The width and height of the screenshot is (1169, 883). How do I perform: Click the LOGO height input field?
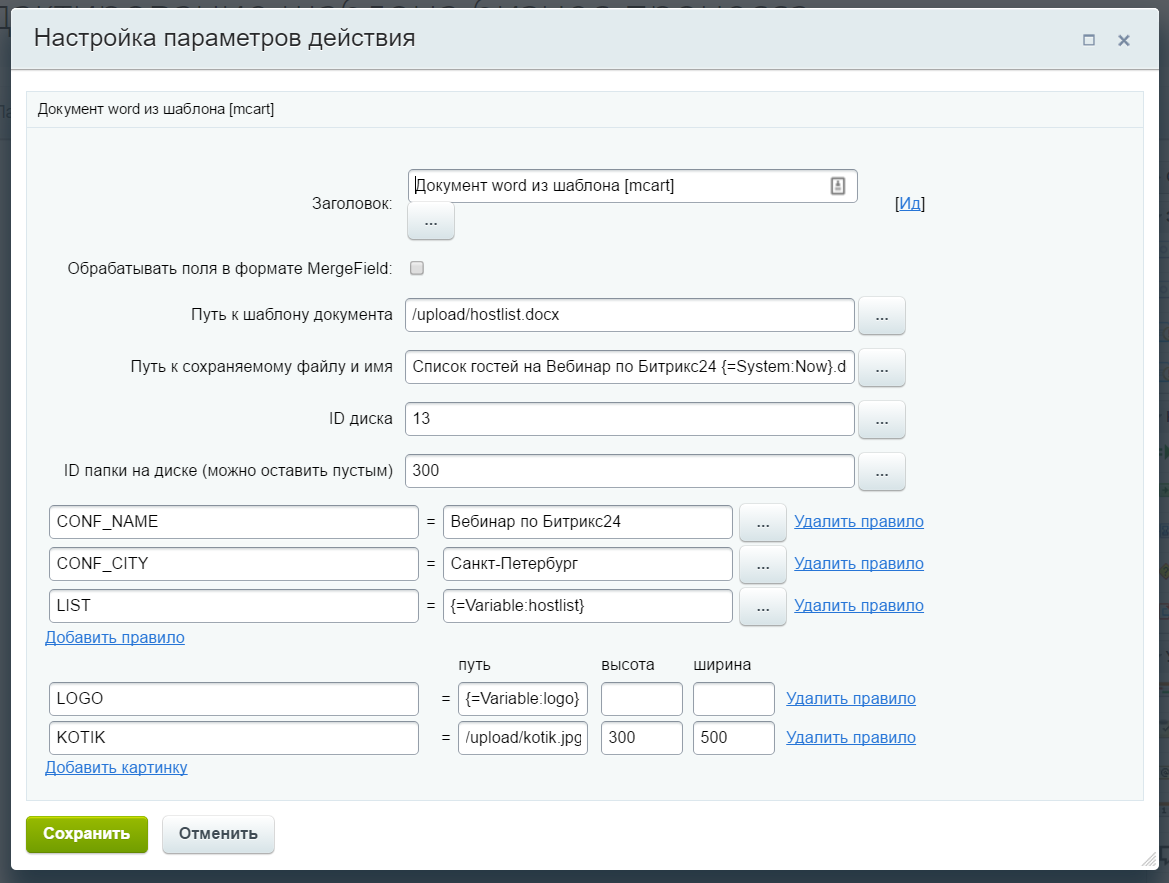641,699
